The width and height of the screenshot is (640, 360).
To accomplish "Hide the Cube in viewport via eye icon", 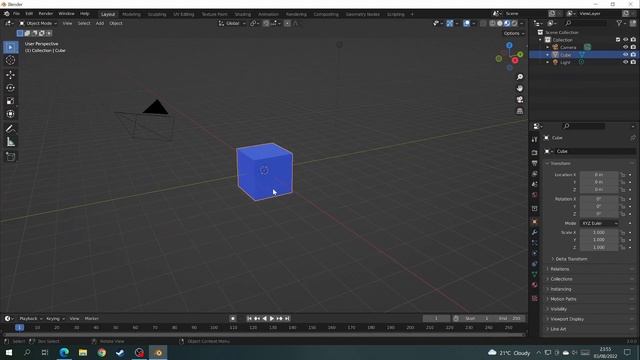I will coord(625,55).
